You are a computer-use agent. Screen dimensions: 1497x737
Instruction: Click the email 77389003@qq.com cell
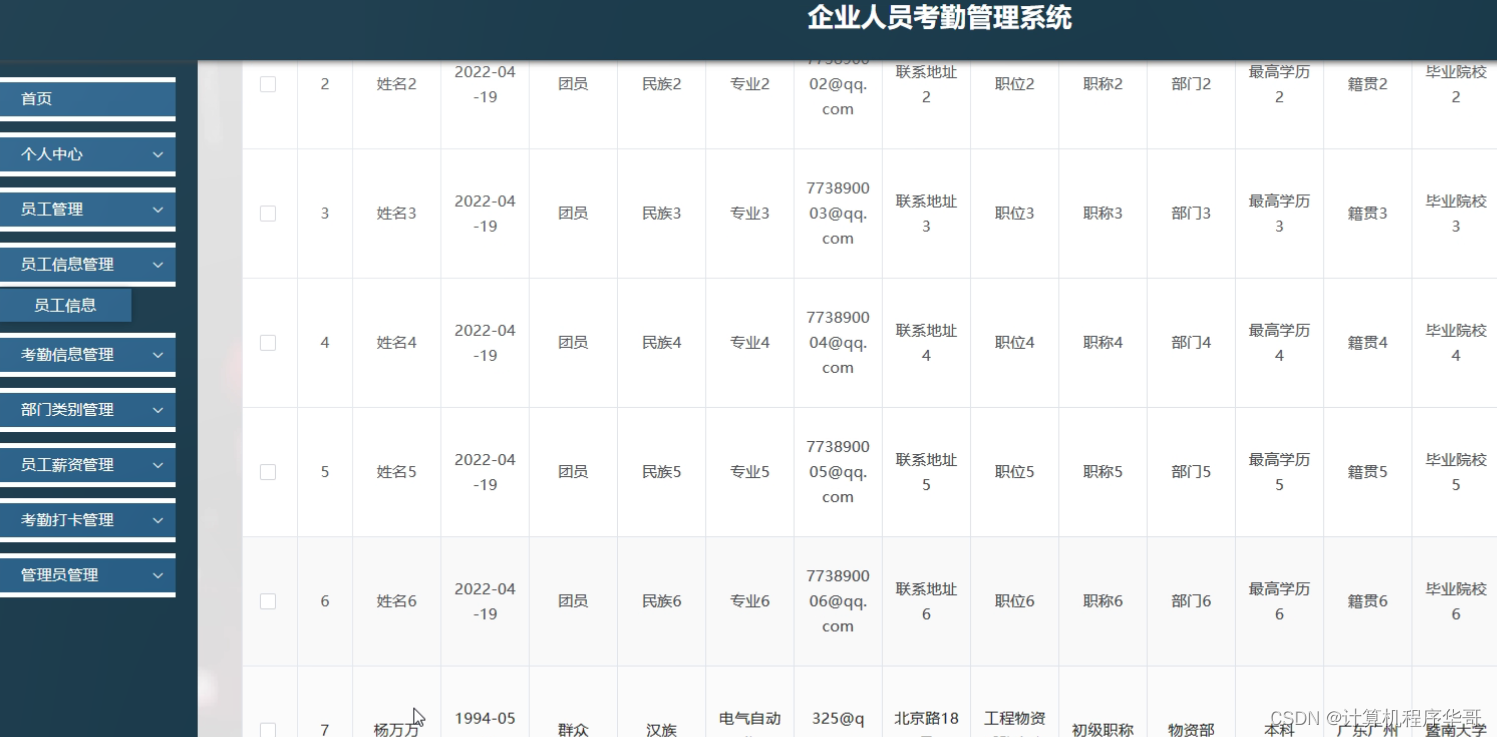(837, 213)
